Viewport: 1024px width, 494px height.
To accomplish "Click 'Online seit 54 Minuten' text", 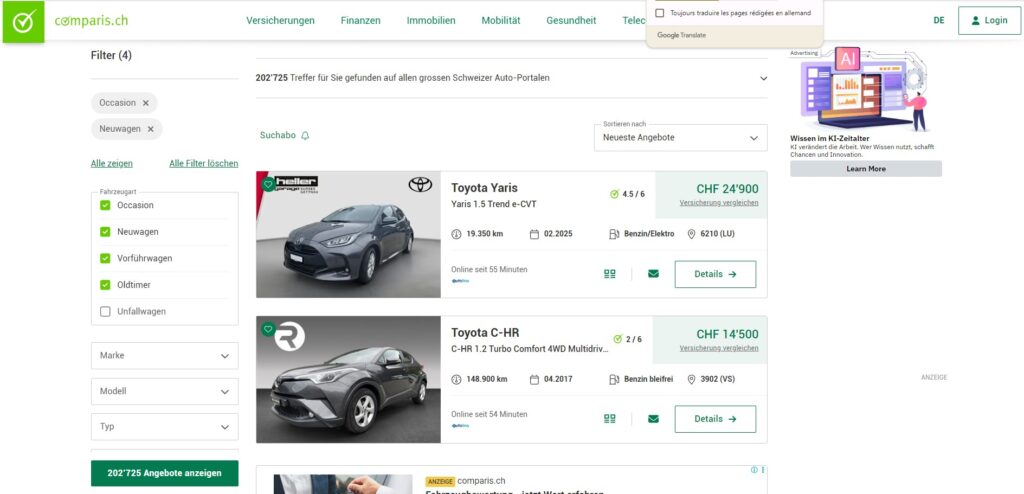I will click(x=489, y=414).
